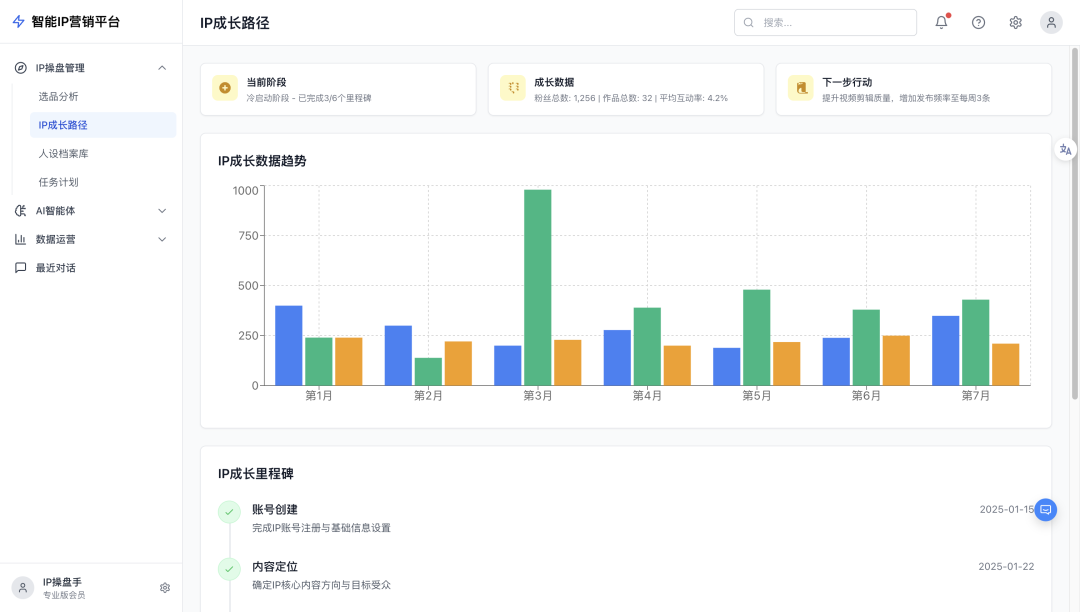The height and width of the screenshot is (612, 1080).
Task: Click the IP成长里程碑 heading
Action: (256, 474)
